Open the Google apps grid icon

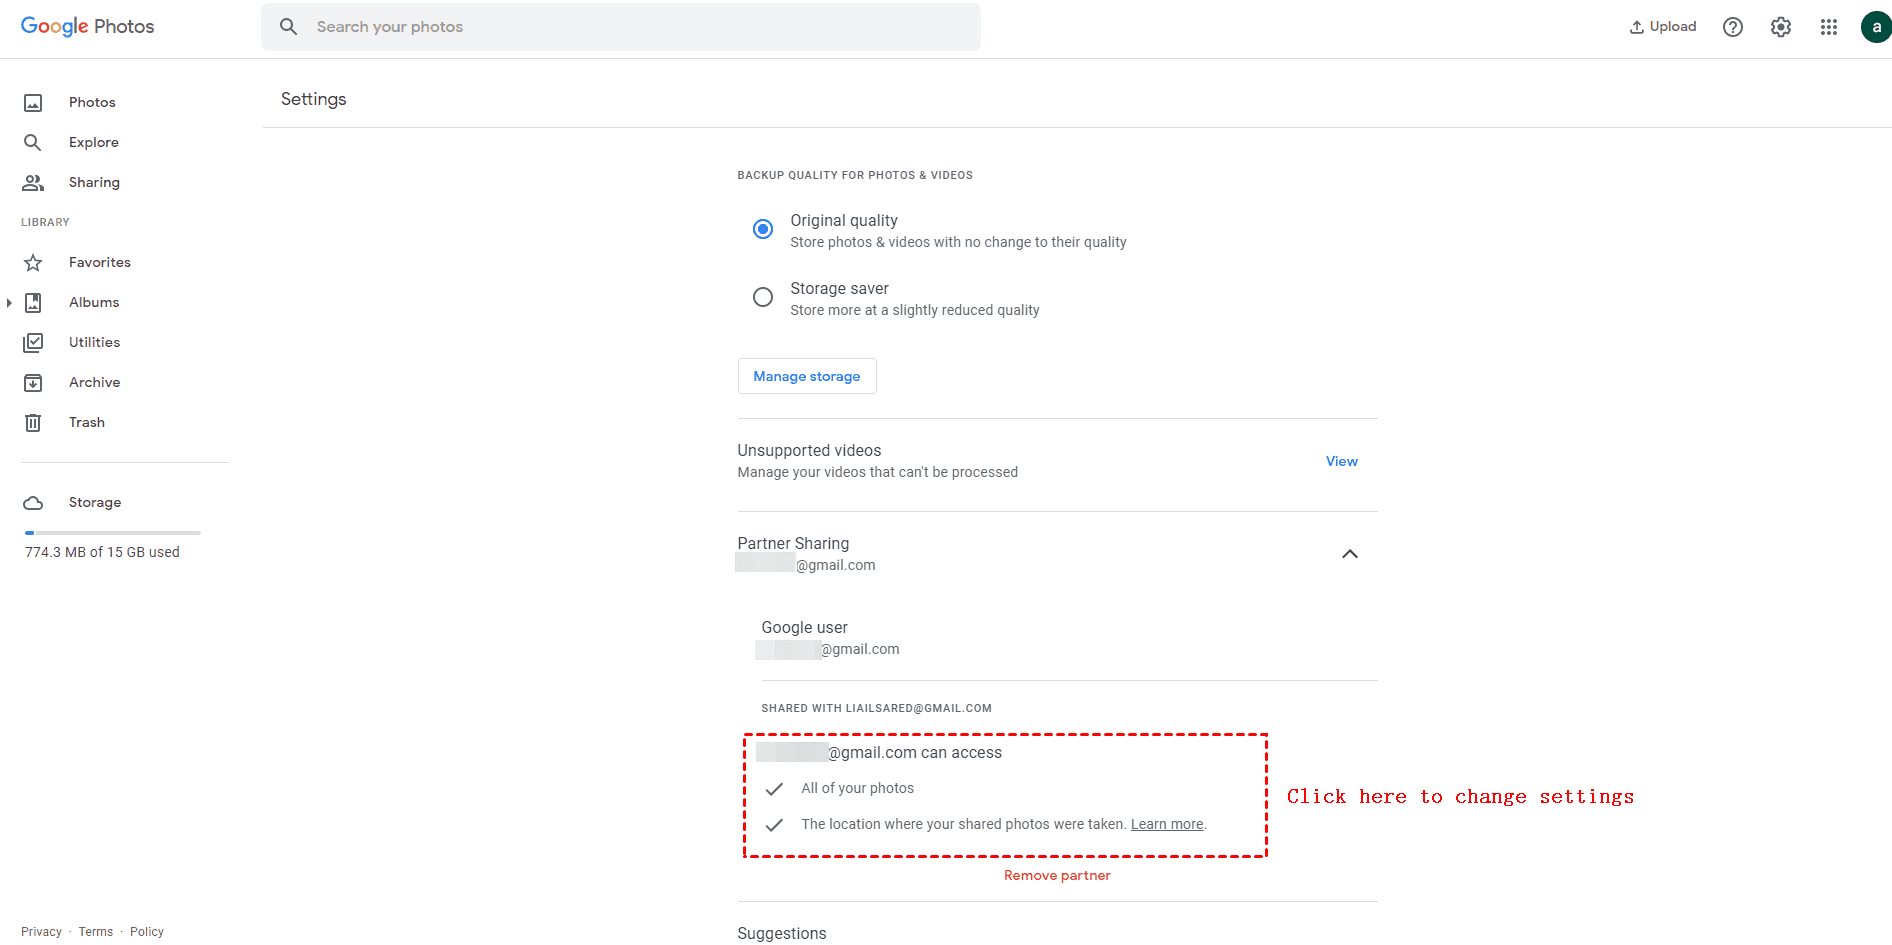click(x=1829, y=27)
